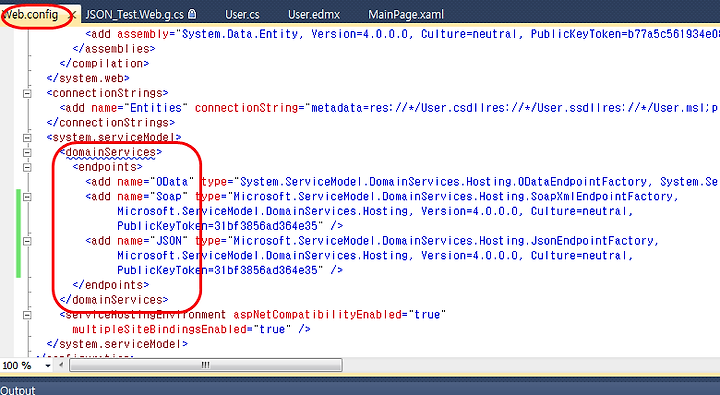Collapse the endpoints element
Viewport: 720px width, 395px height.
coord(27,167)
